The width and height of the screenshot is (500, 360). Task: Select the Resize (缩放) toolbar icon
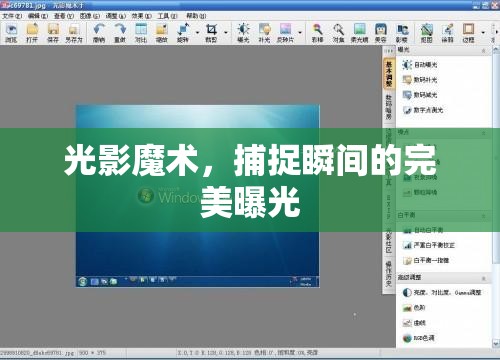(162, 33)
